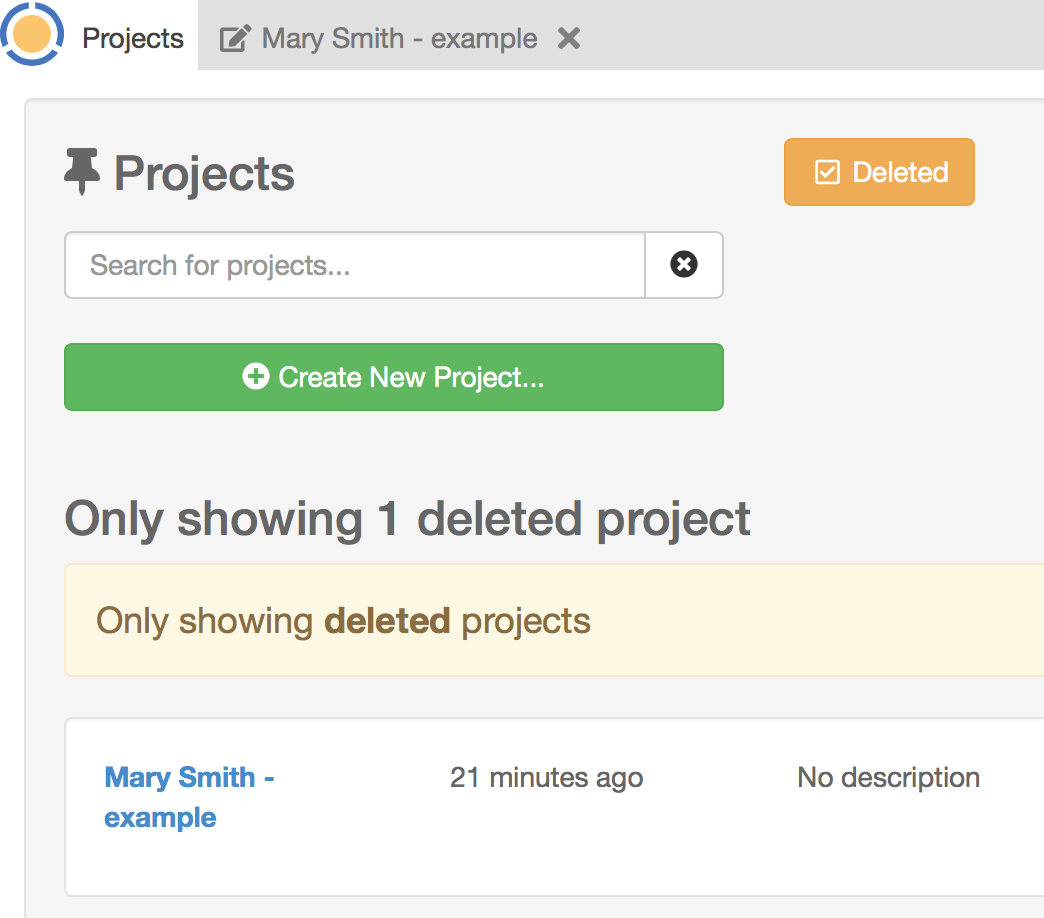The height and width of the screenshot is (918, 1044).
Task: Click the pushpin icon beside Projects heading
Action: click(82, 172)
